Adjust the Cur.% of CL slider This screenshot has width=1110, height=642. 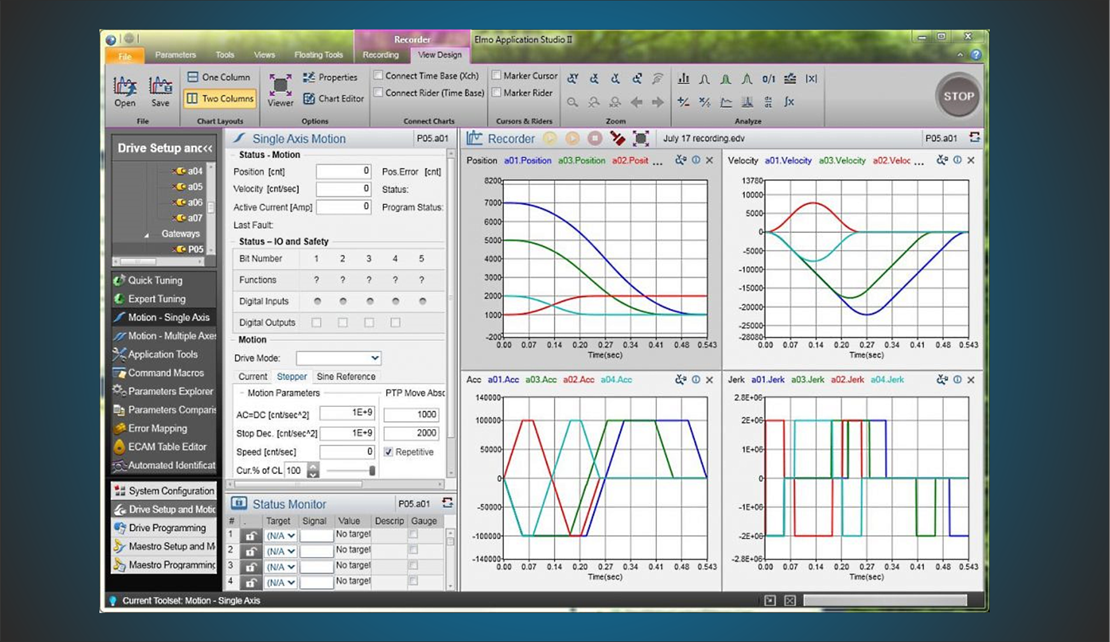point(372,471)
